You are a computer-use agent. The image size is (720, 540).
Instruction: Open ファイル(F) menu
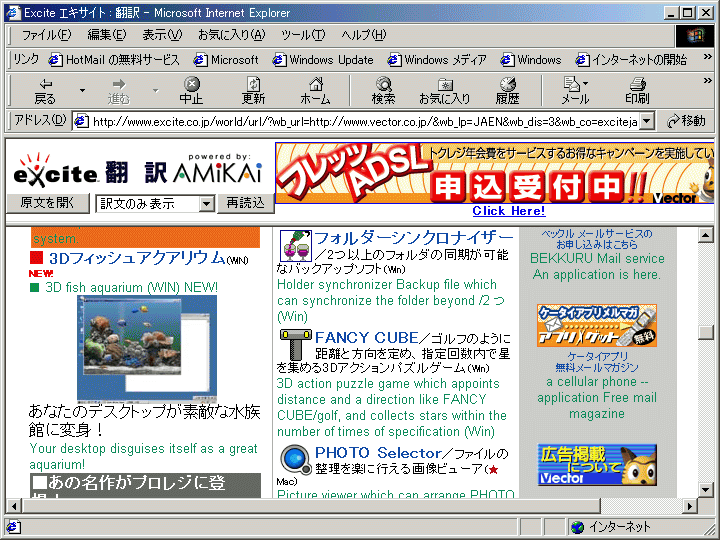click(x=46, y=35)
